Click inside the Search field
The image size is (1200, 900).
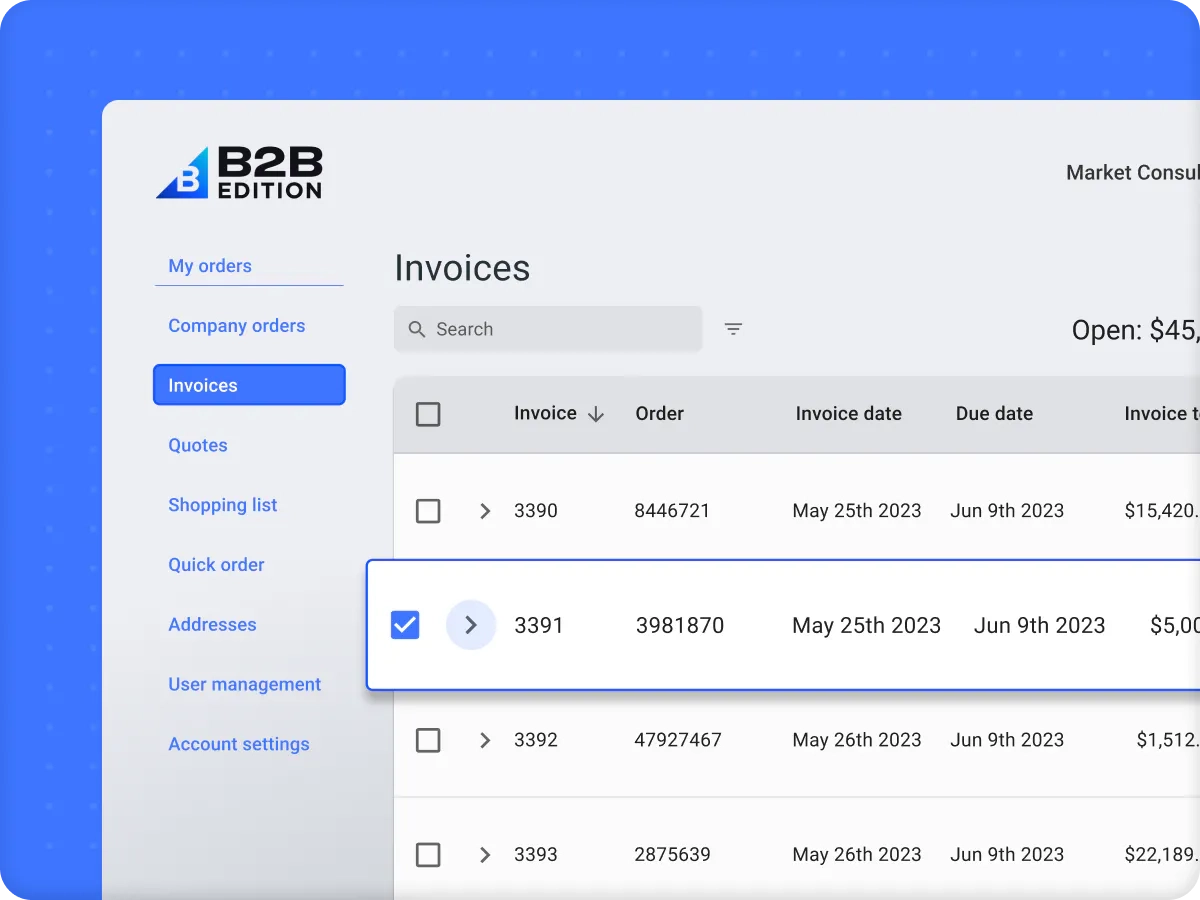[x=548, y=329]
